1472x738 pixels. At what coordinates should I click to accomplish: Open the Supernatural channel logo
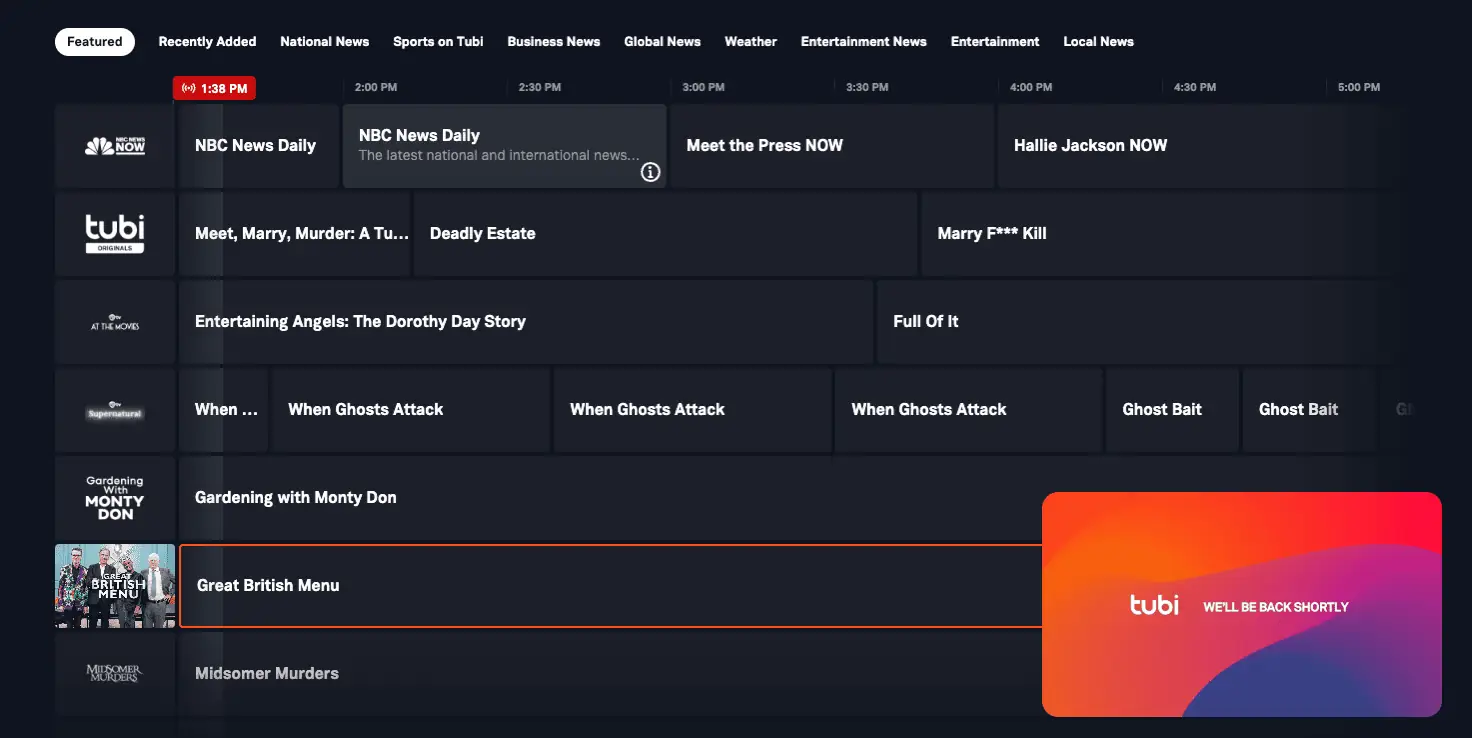click(x=115, y=410)
